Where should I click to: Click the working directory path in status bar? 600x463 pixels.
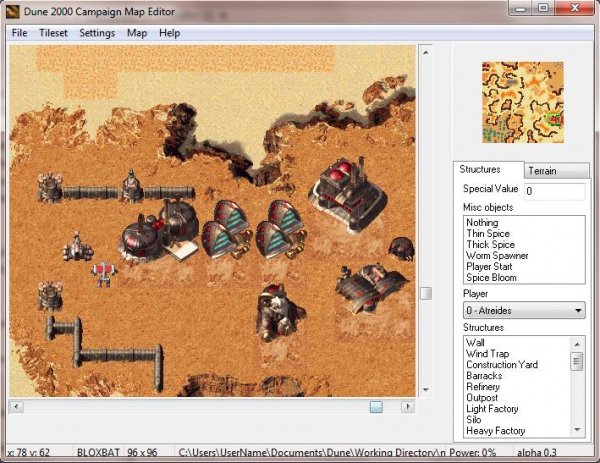[x=311, y=452]
